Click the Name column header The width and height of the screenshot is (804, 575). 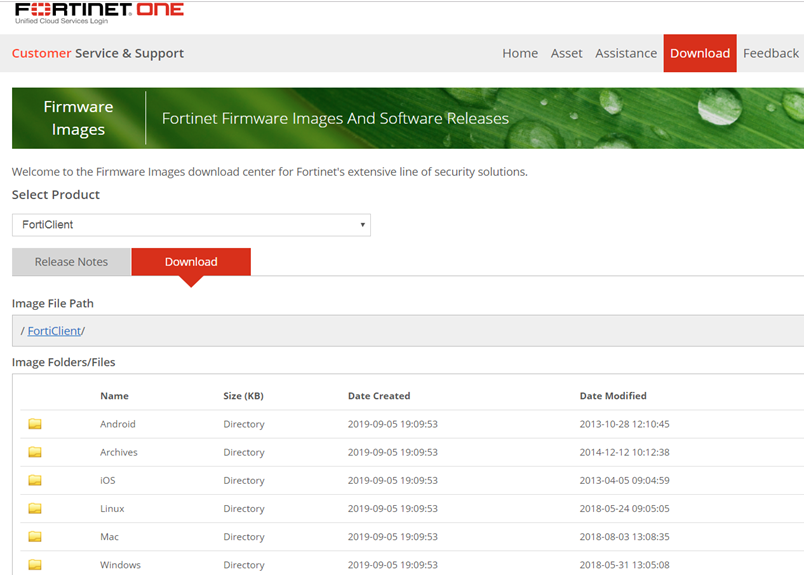click(x=114, y=396)
